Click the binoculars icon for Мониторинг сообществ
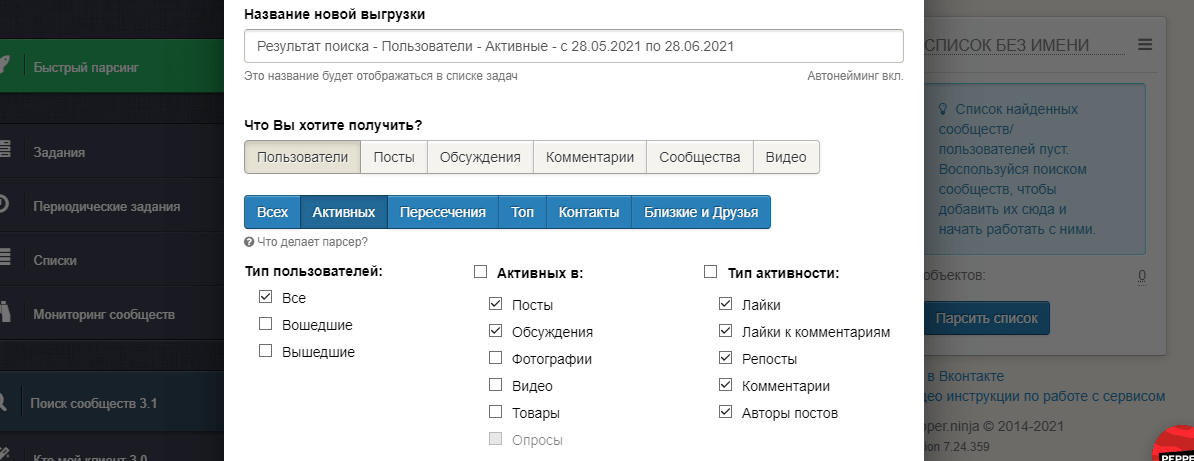 (x=5, y=314)
